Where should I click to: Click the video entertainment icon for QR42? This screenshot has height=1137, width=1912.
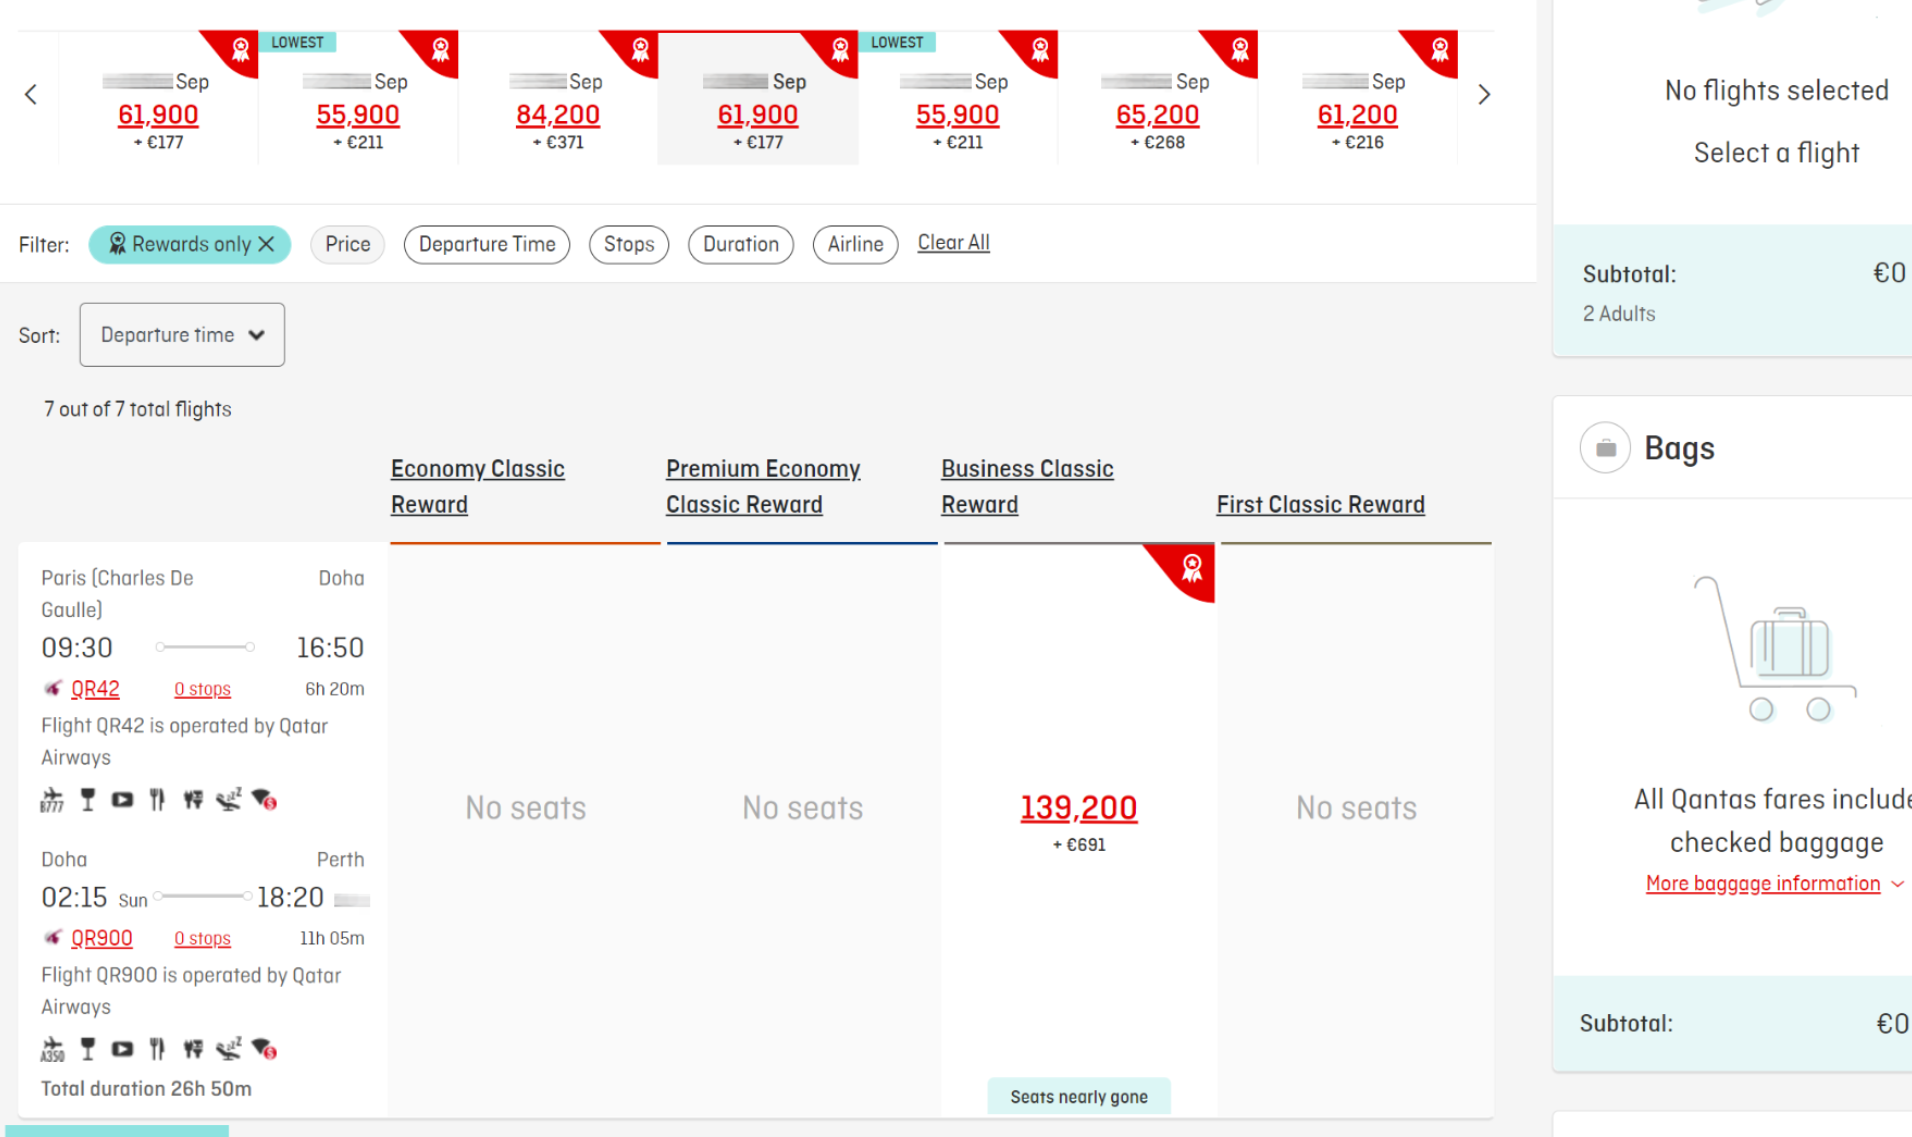click(x=122, y=800)
